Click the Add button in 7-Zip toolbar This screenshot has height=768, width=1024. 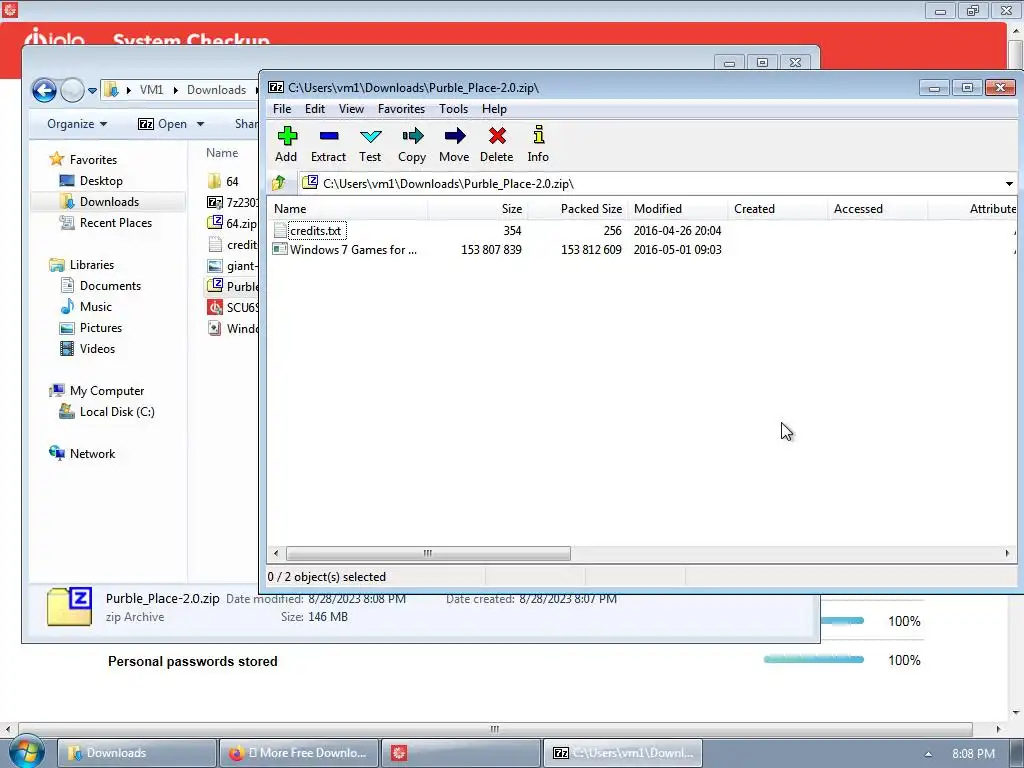click(286, 144)
